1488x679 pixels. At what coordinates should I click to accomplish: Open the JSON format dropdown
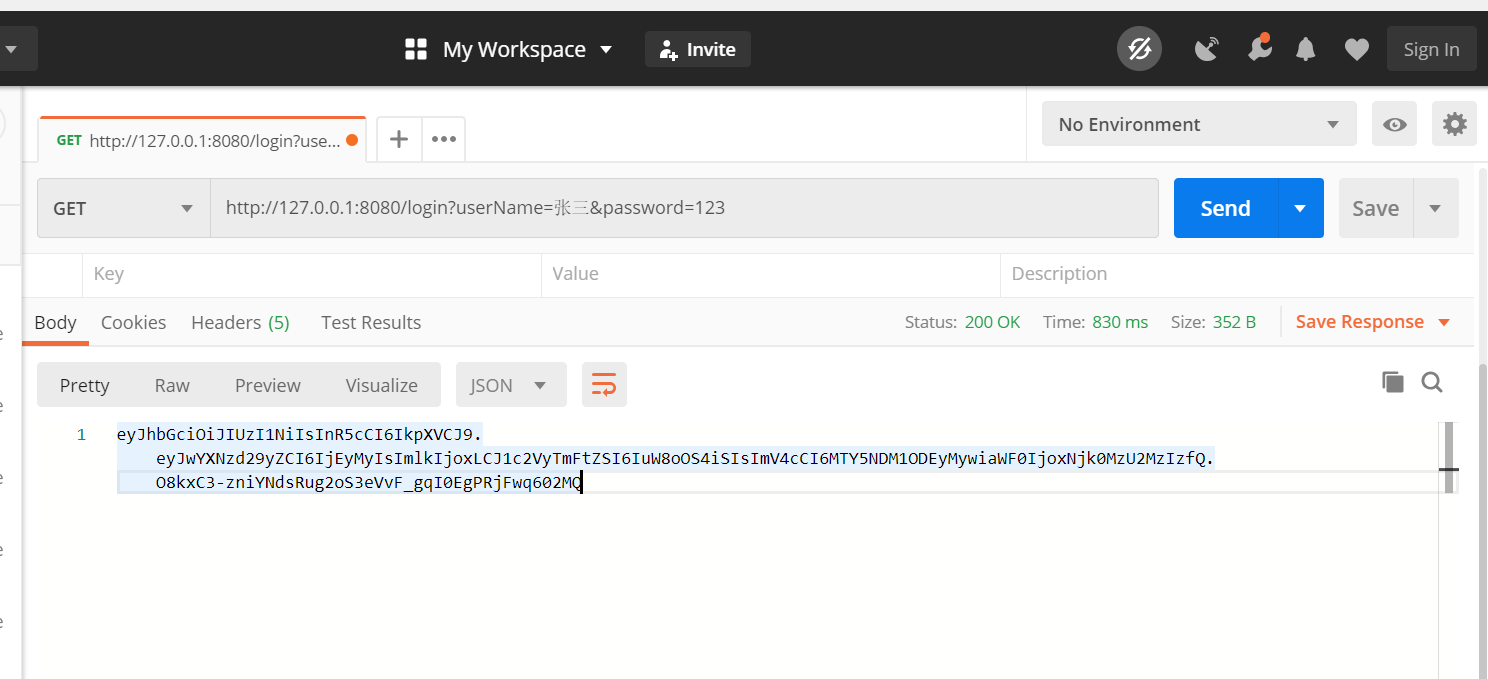511,385
